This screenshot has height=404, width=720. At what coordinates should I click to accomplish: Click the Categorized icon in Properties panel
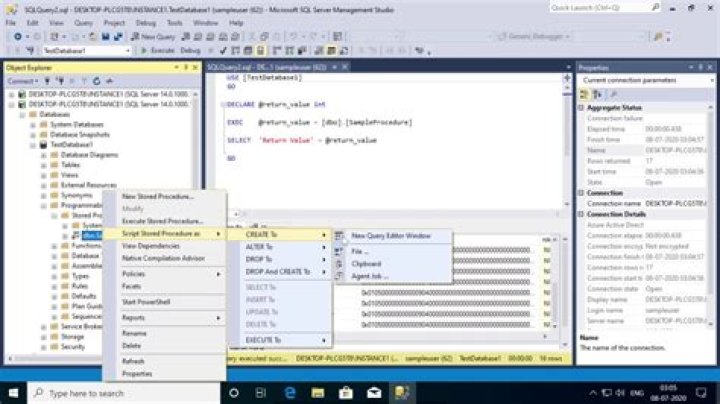coord(584,95)
